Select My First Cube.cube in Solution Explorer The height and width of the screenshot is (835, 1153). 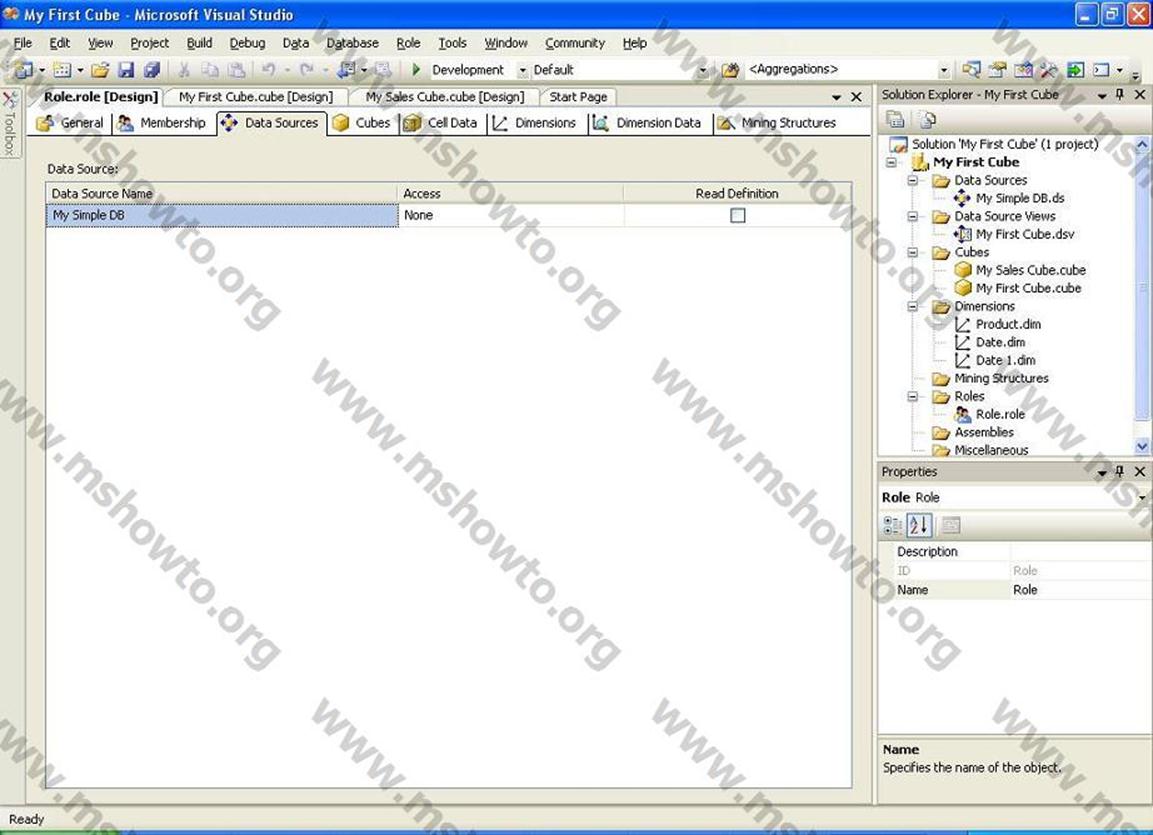(1028, 288)
